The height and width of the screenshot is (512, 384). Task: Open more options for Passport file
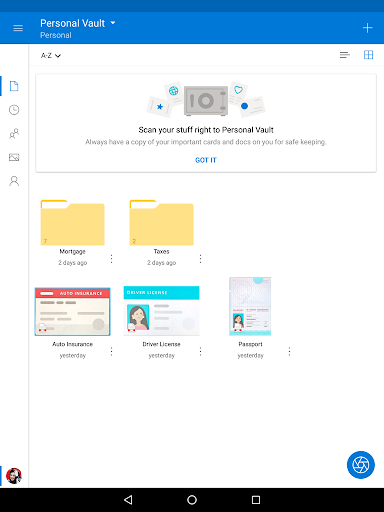(289, 351)
